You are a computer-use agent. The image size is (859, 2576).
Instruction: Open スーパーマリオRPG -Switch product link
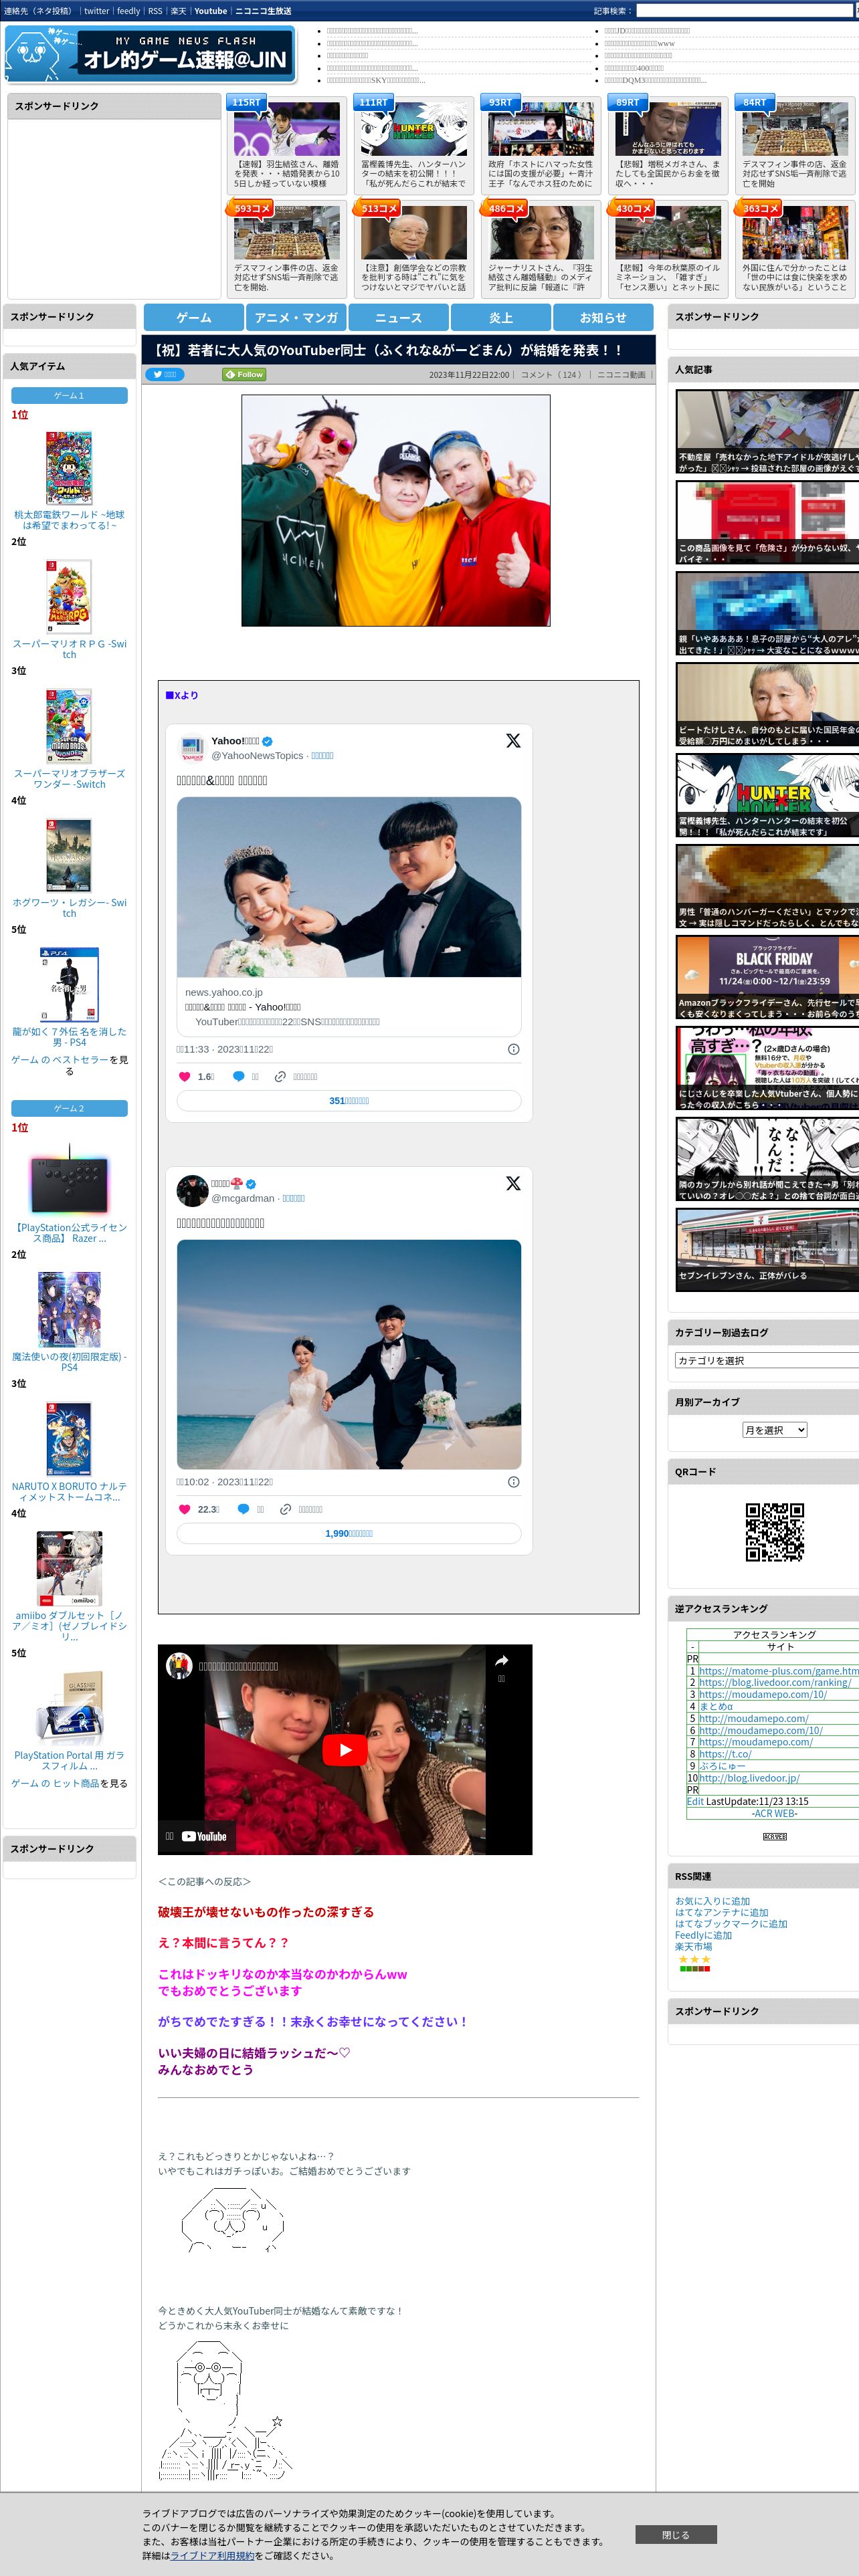pos(69,649)
